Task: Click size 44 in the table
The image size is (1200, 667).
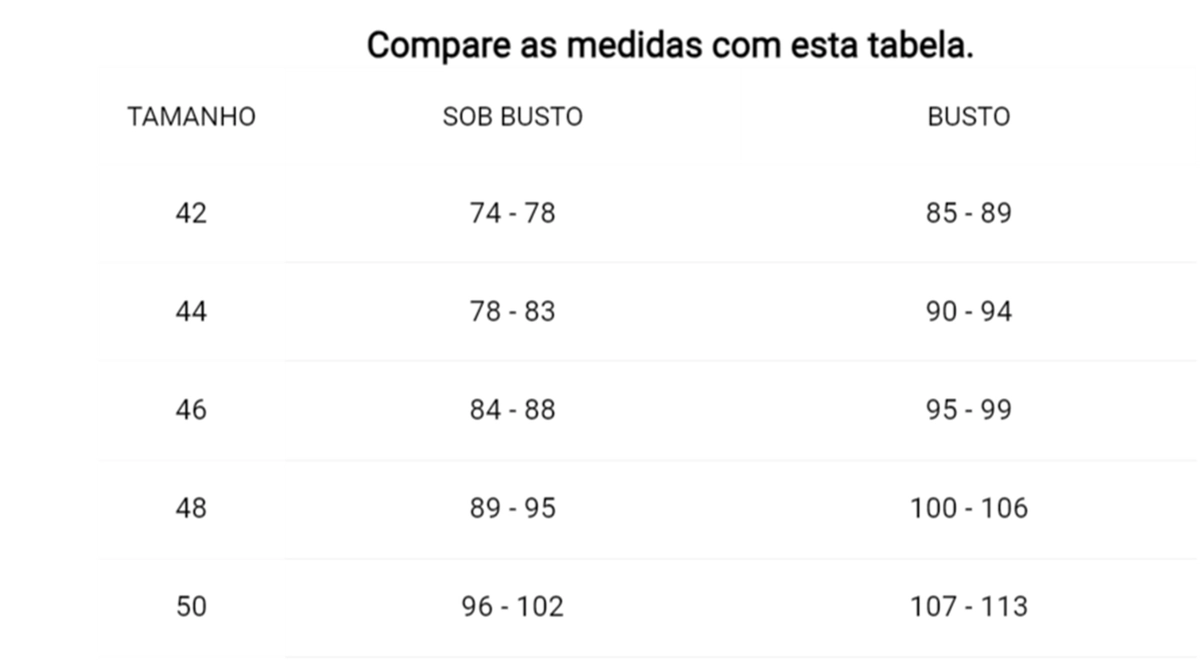Action: [x=191, y=312]
